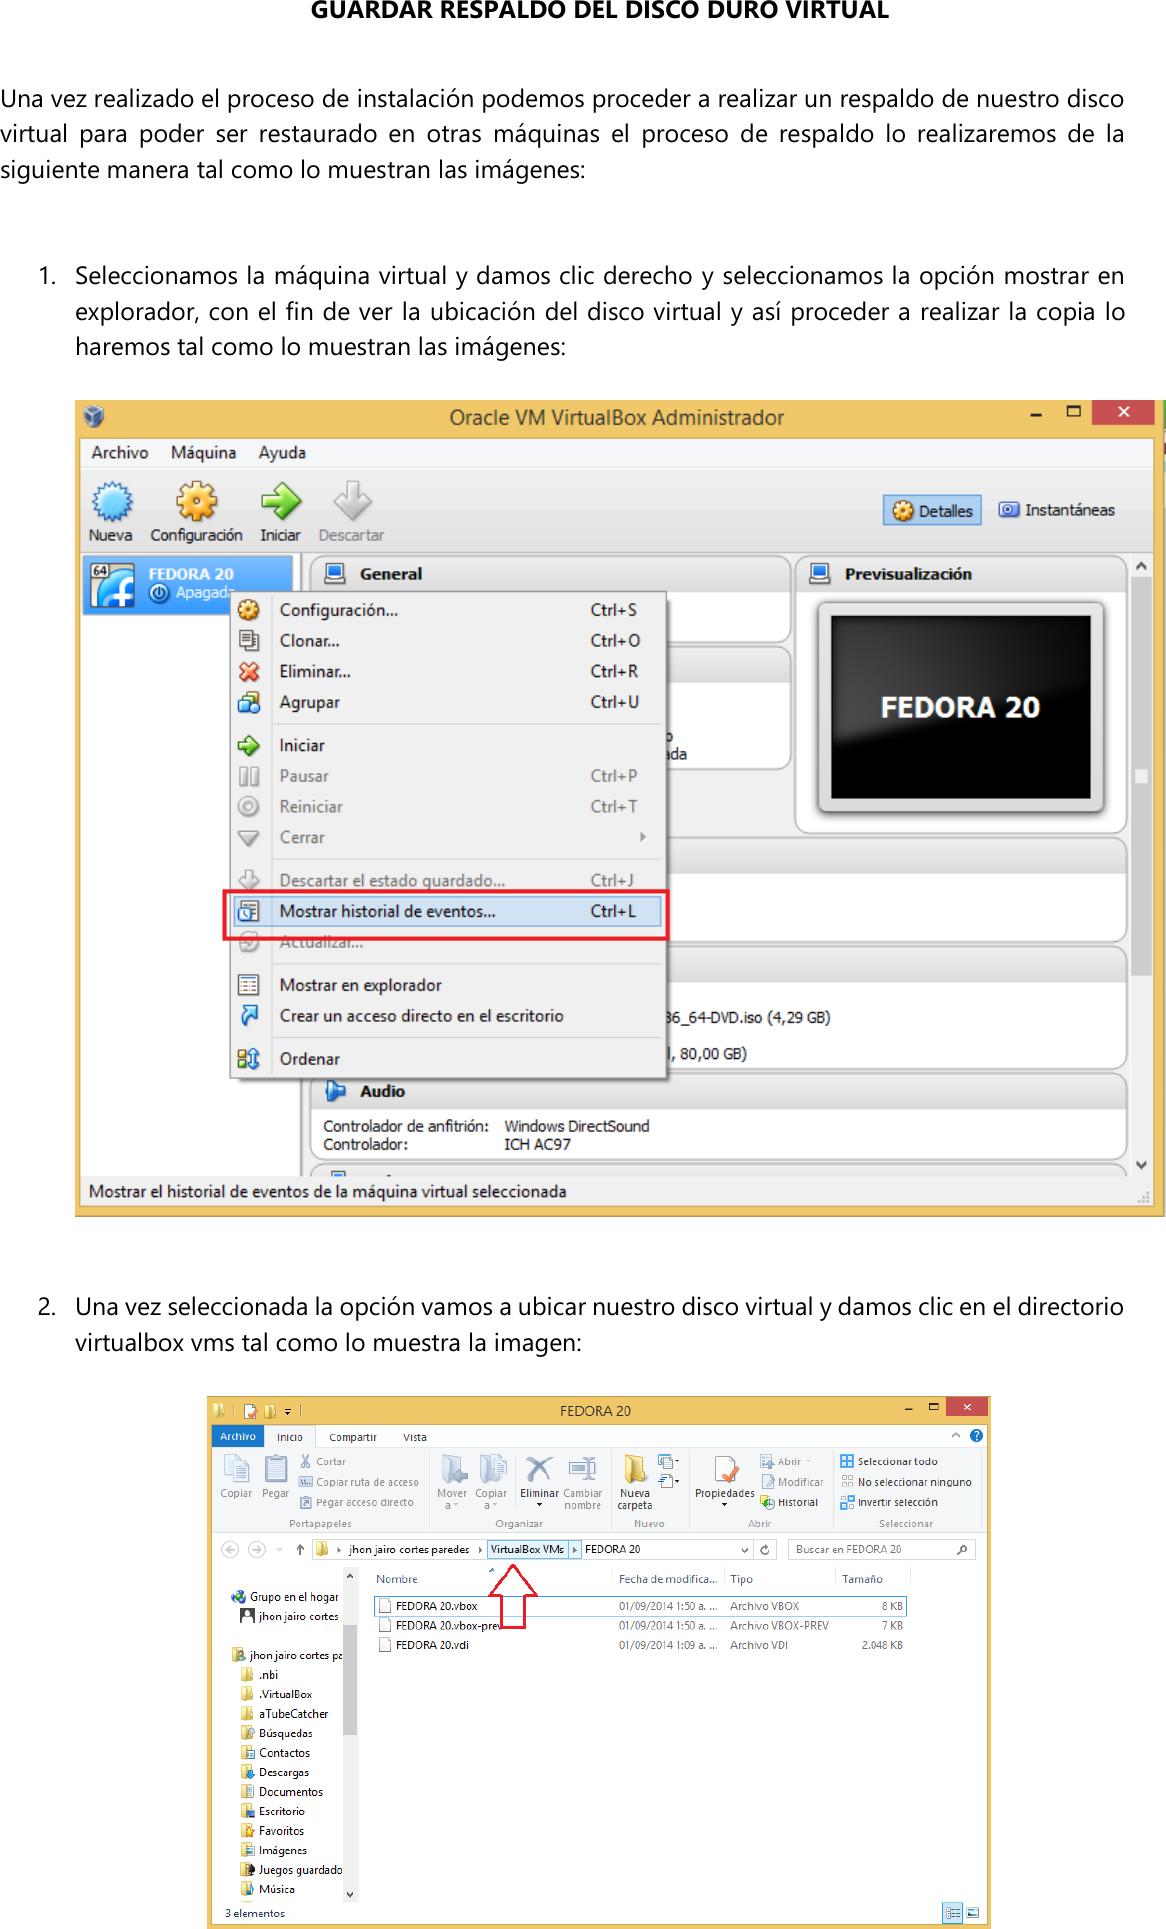Choose Clonar... in the context menu
The image size is (1166, 1929).
coord(448,641)
